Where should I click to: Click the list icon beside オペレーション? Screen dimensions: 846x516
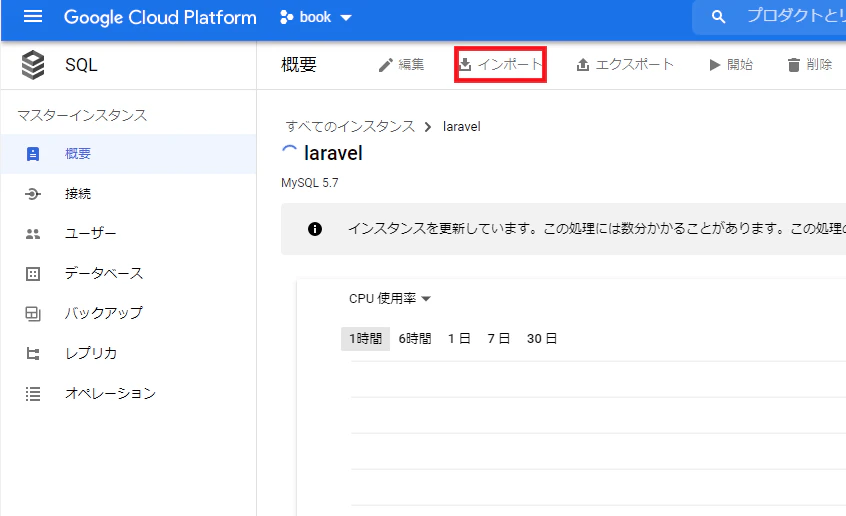point(33,394)
